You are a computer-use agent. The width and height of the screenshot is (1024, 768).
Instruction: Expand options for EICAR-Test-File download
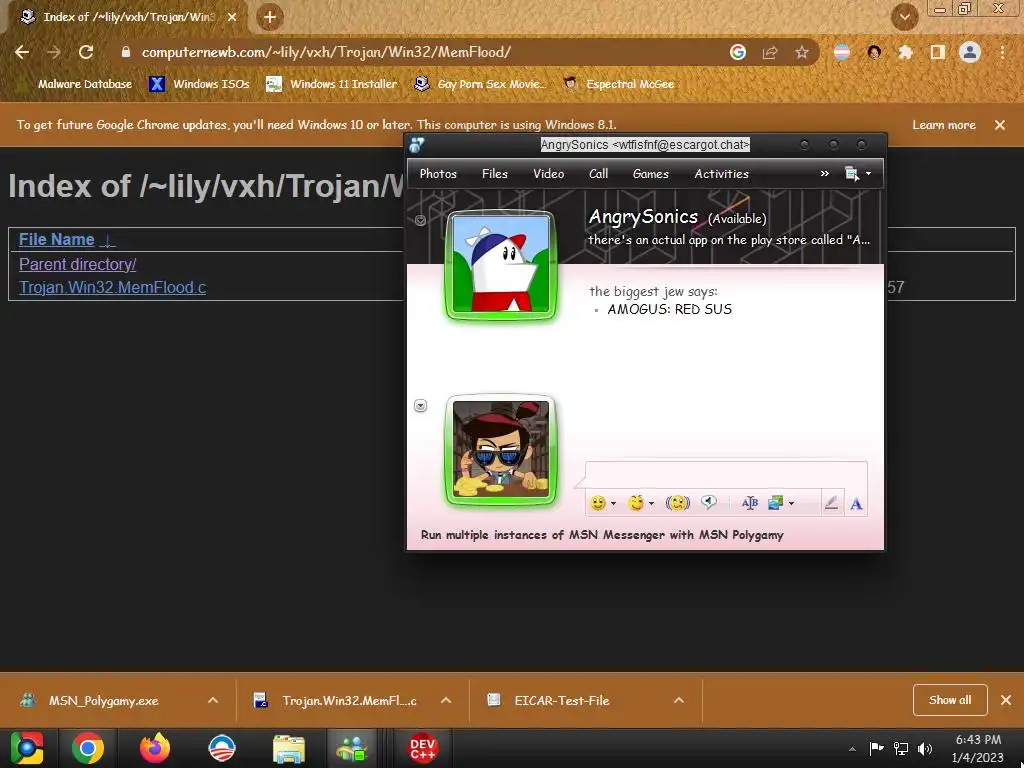click(679, 700)
